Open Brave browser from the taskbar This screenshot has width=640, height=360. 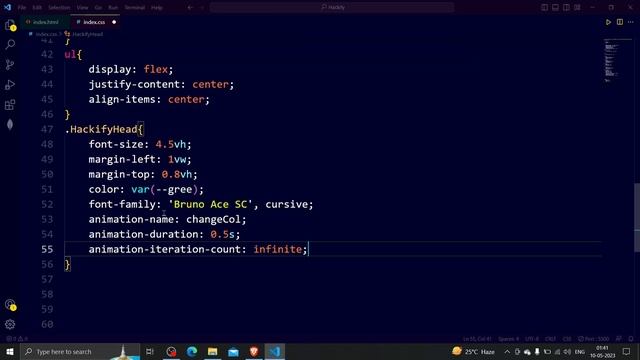click(x=254, y=351)
